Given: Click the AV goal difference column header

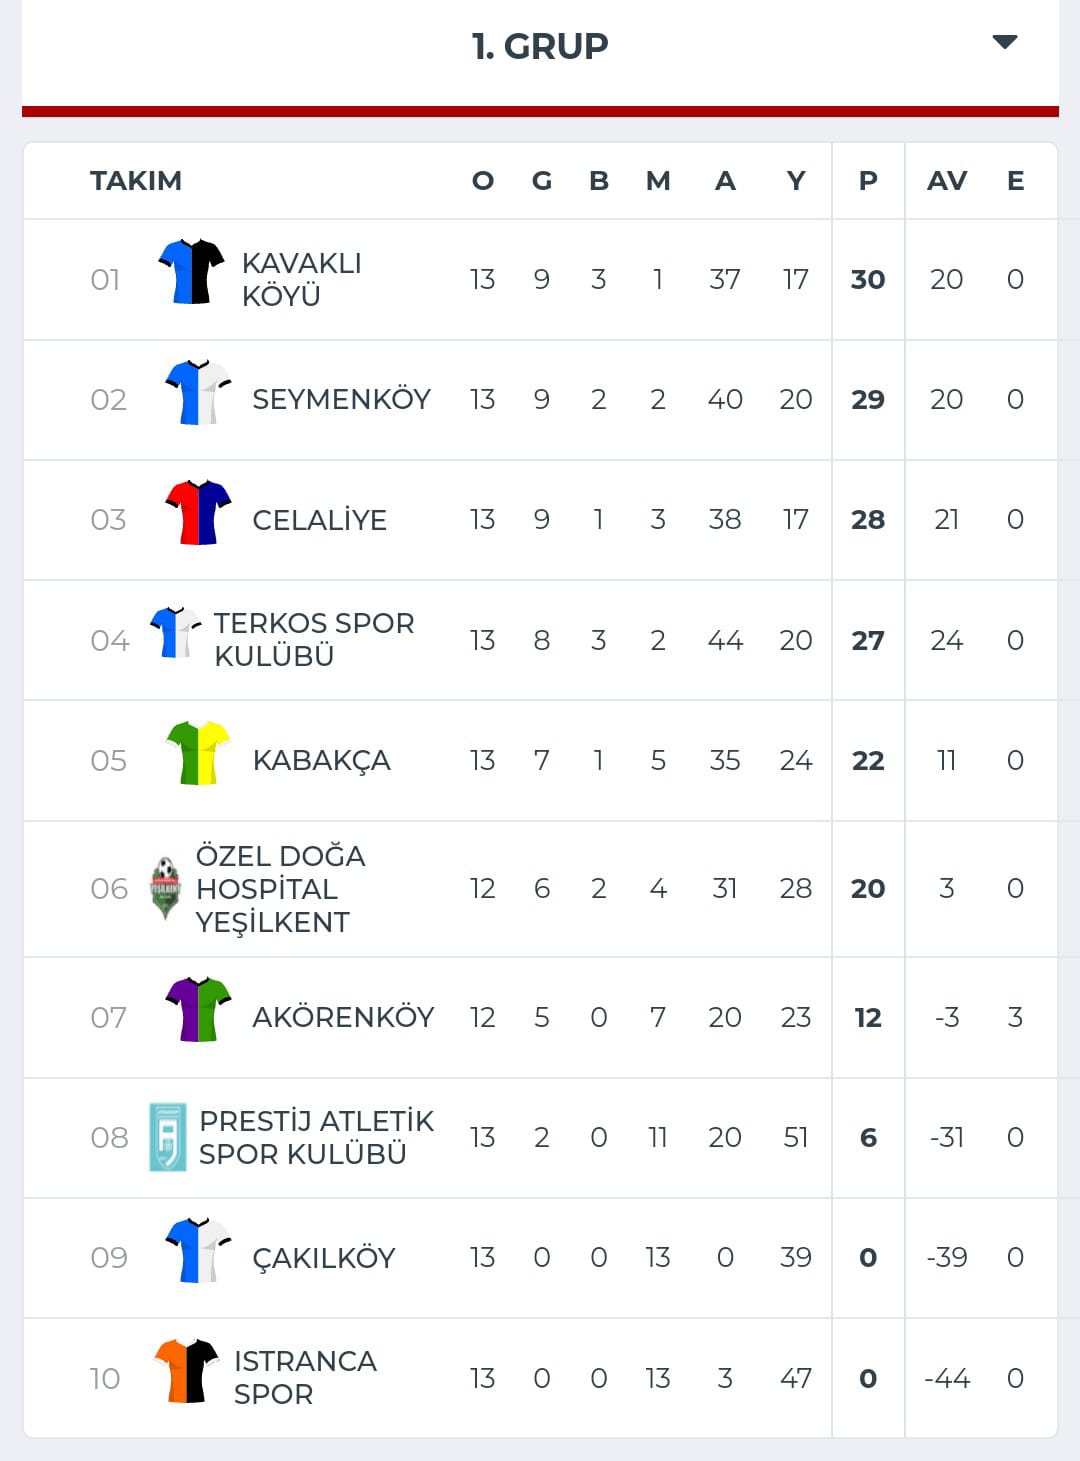Looking at the screenshot, I should (x=947, y=181).
